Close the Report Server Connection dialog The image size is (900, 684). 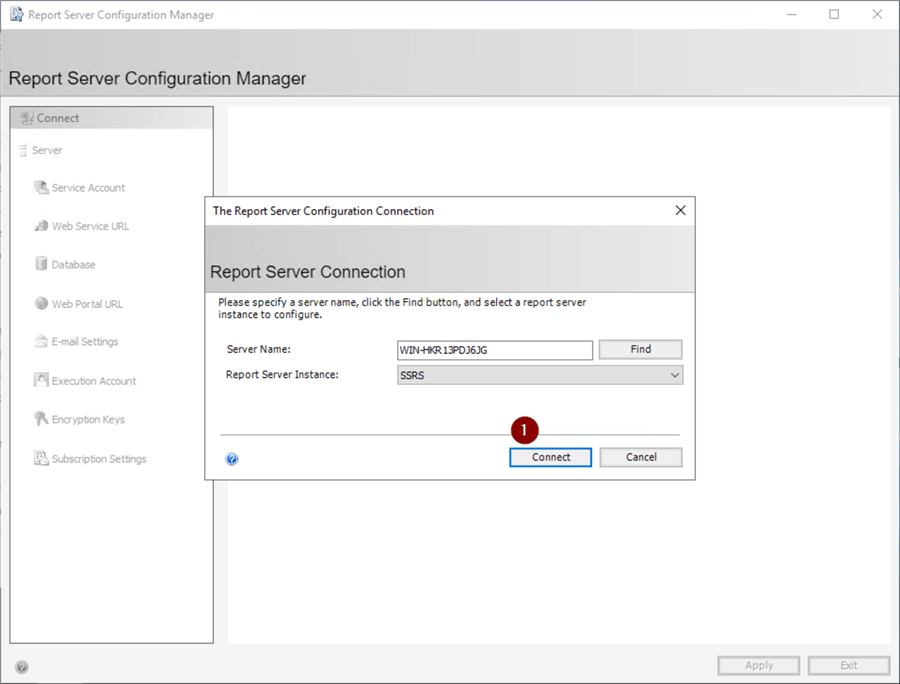tap(680, 211)
